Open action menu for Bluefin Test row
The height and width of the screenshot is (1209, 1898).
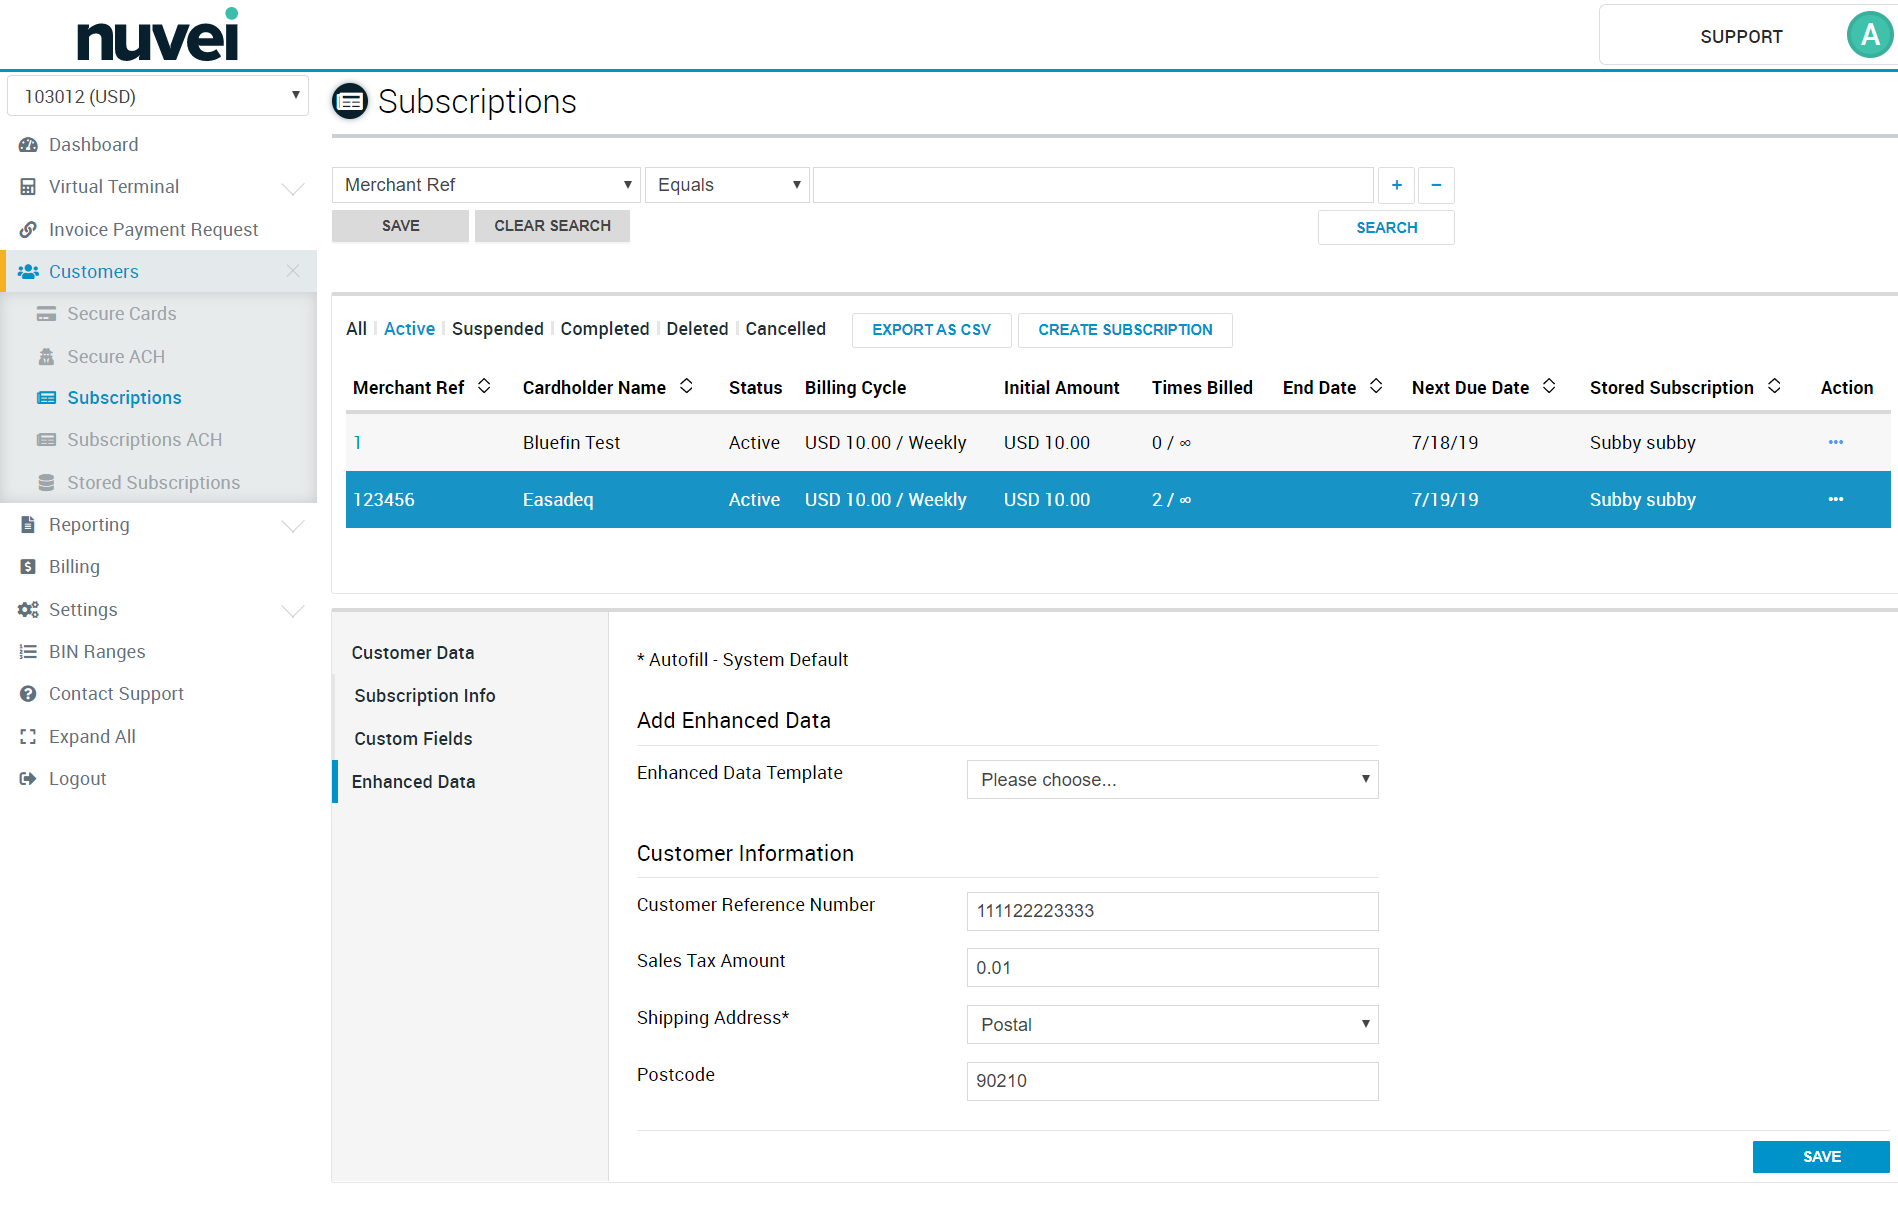click(1835, 442)
